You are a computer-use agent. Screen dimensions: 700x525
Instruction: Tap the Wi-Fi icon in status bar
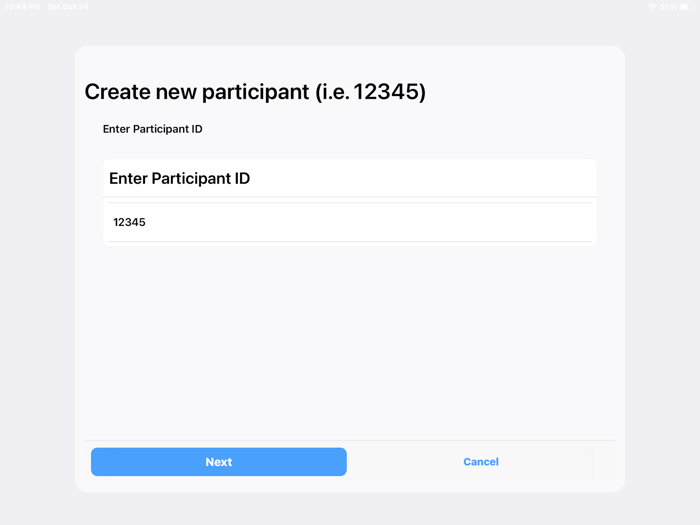click(x=651, y=7)
